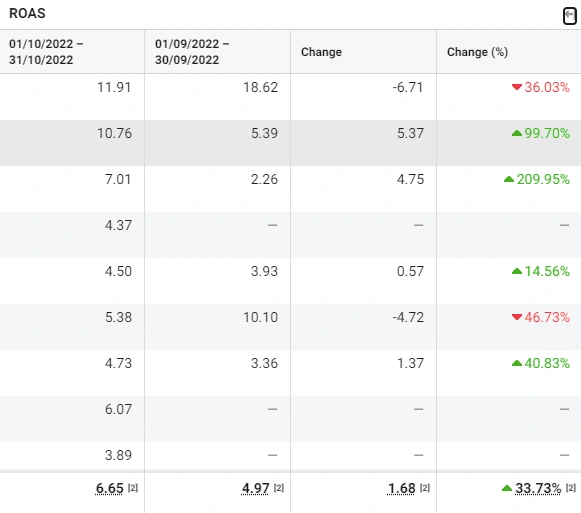The width and height of the screenshot is (581, 513).
Task: Click red down arrow beside 46.73%
Action: click(x=517, y=317)
